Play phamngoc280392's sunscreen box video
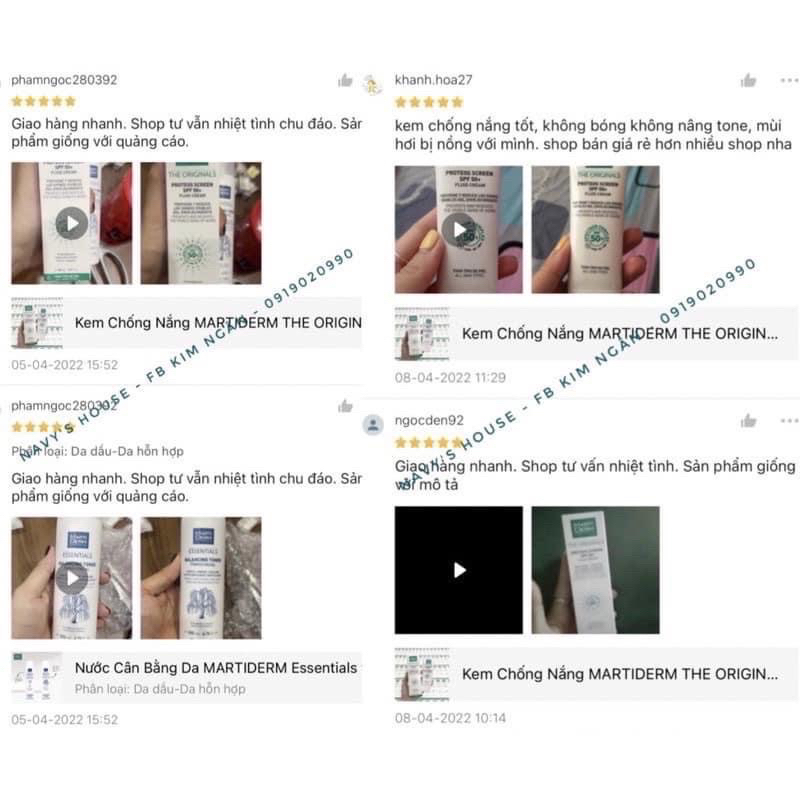800x800 pixels. (x=71, y=223)
